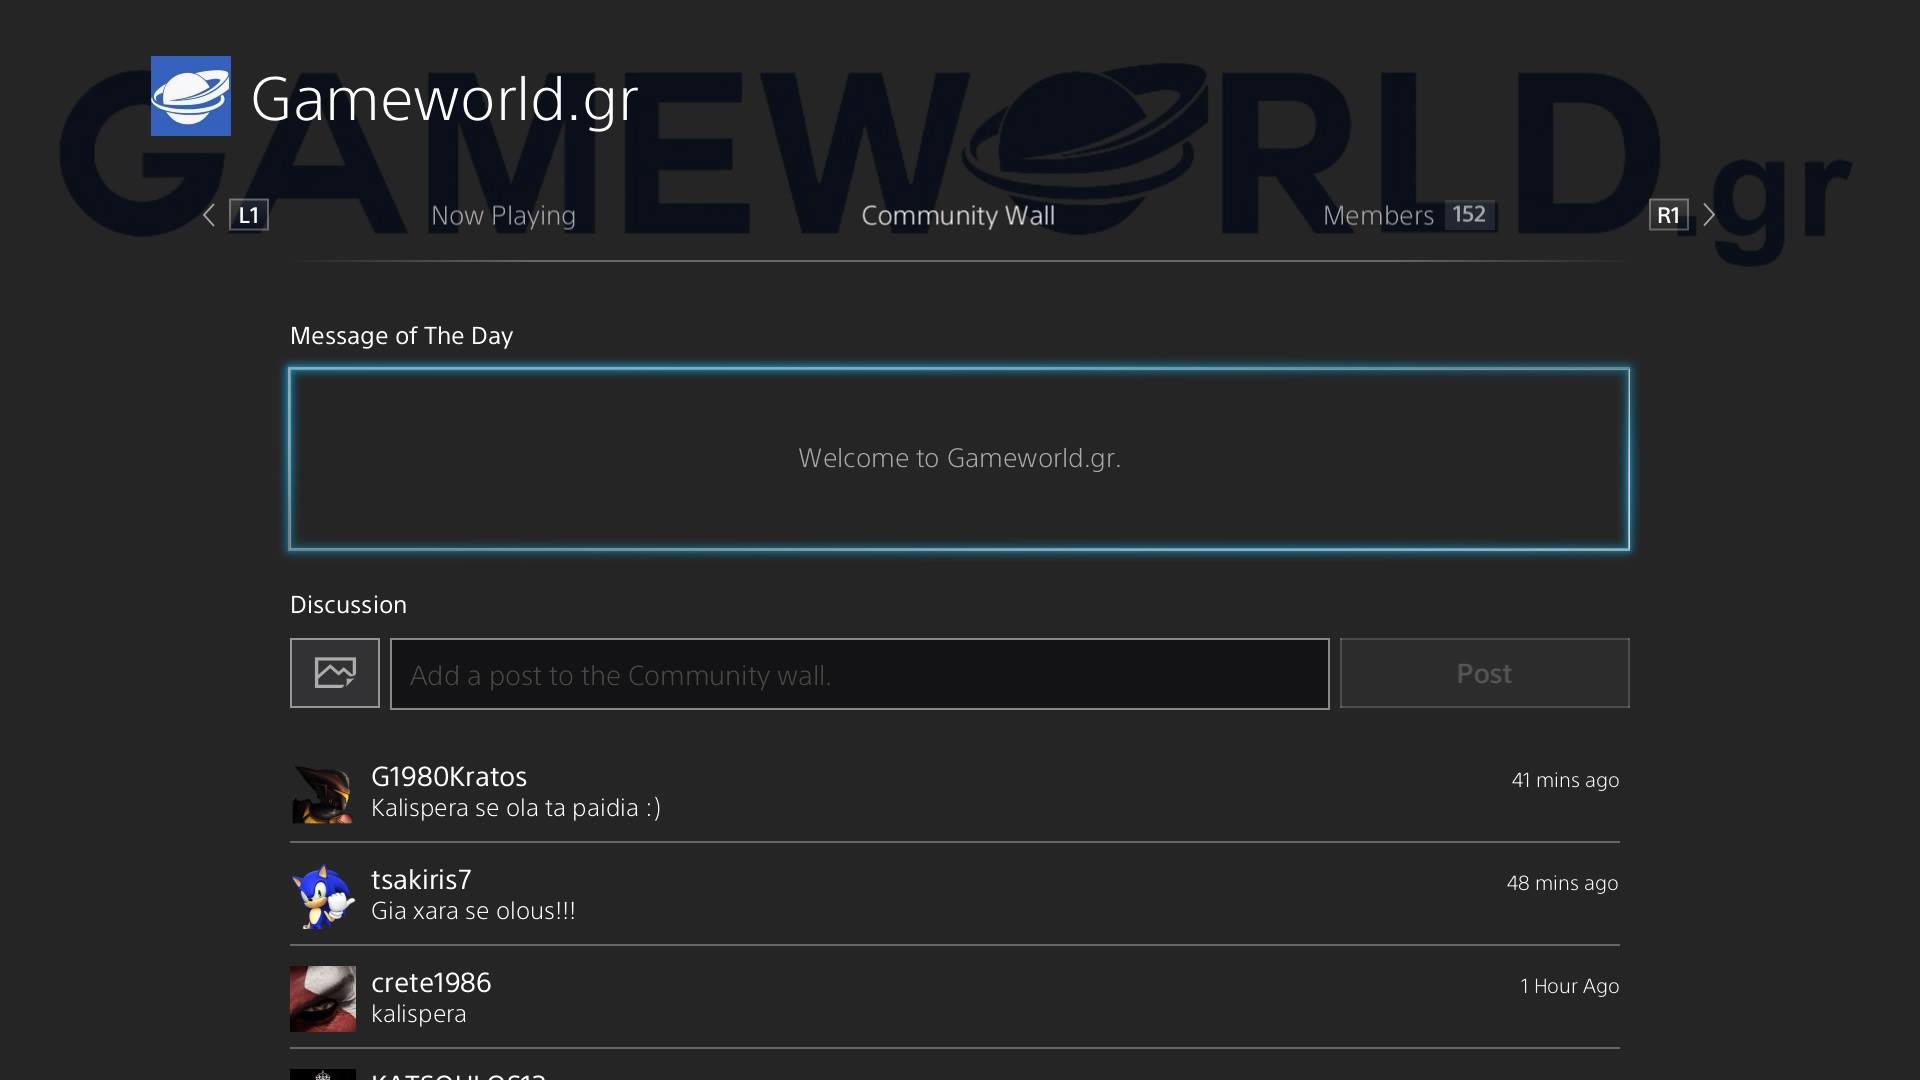Open G1980Kratos avatar image
The width and height of the screenshot is (1920, 1080).
tap(322, 794)
